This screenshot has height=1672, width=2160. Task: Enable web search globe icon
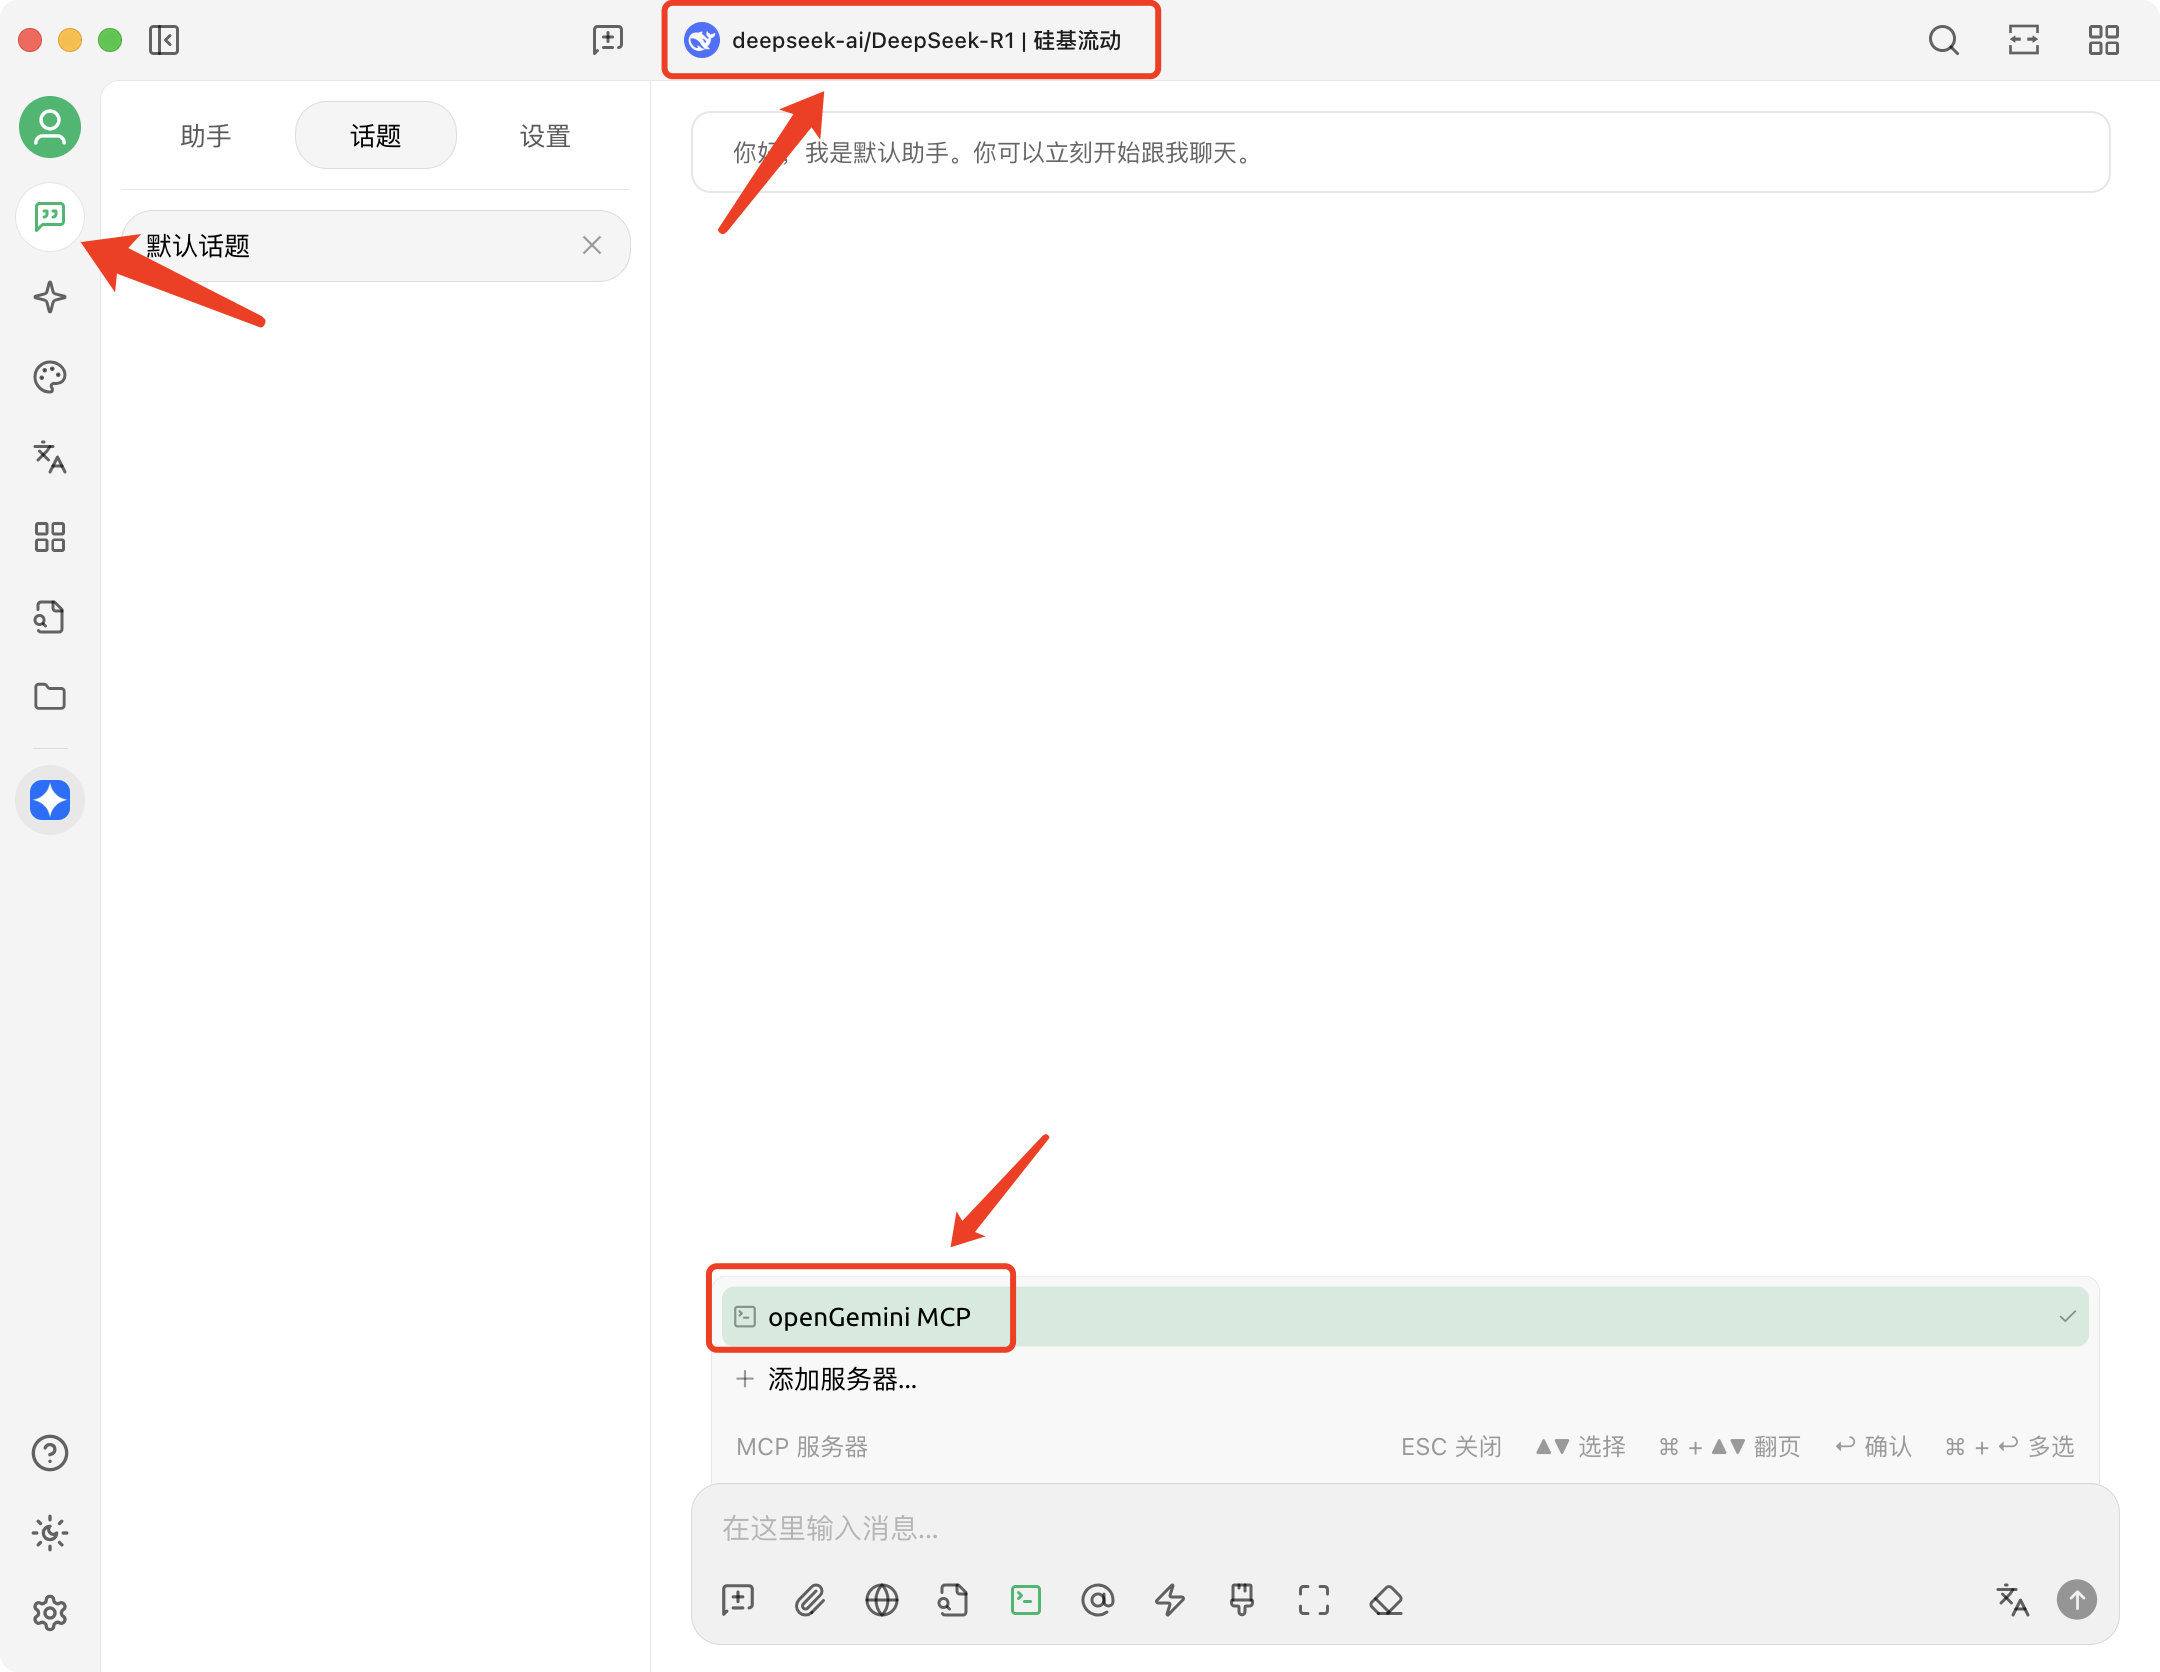point(881,1600)
